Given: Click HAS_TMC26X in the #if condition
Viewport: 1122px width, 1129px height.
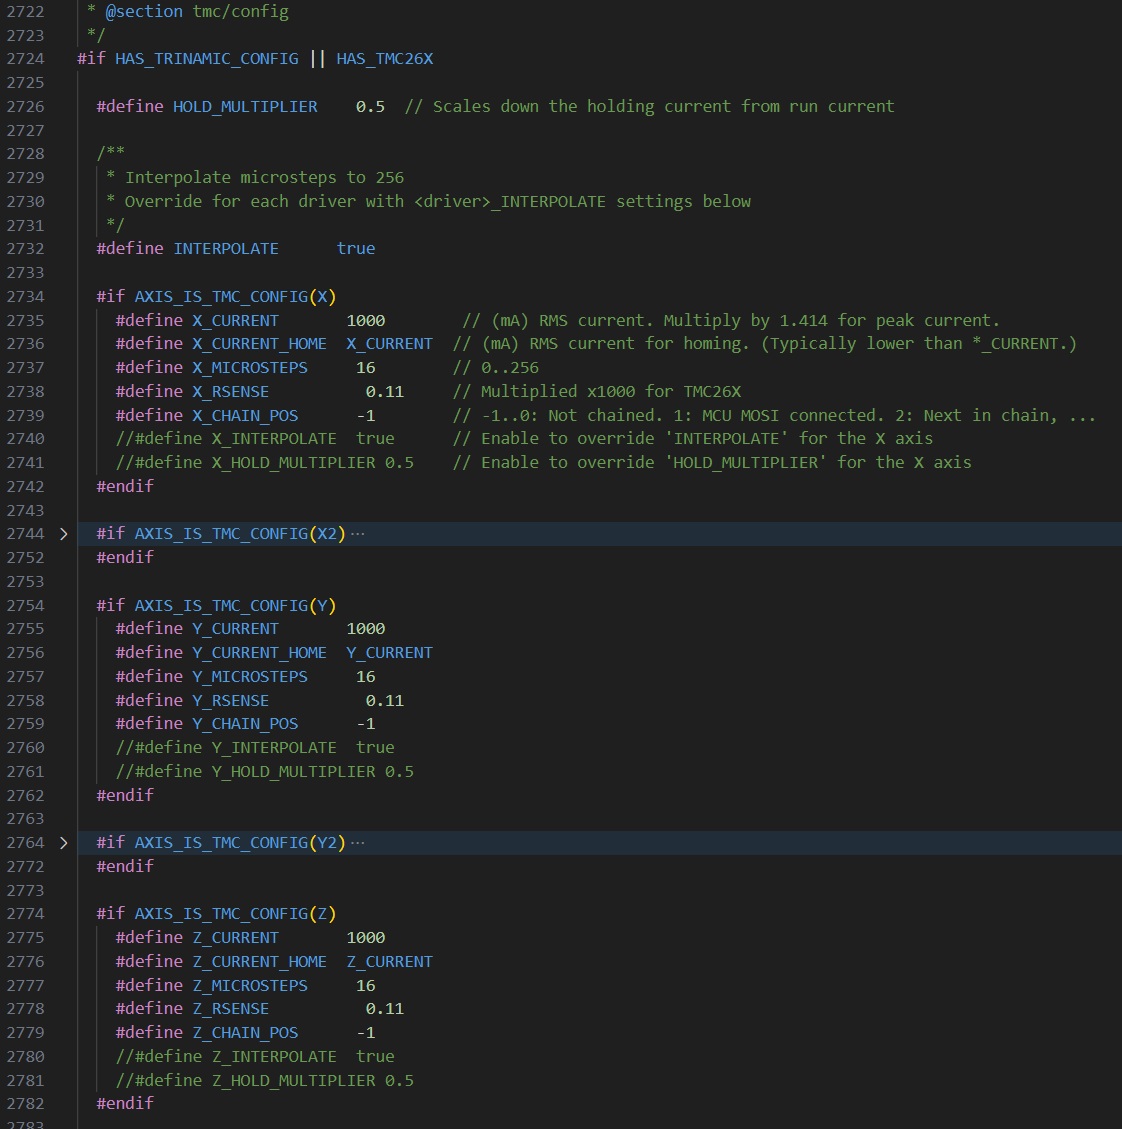Looking at the screenshot, I should pos(385,59).
